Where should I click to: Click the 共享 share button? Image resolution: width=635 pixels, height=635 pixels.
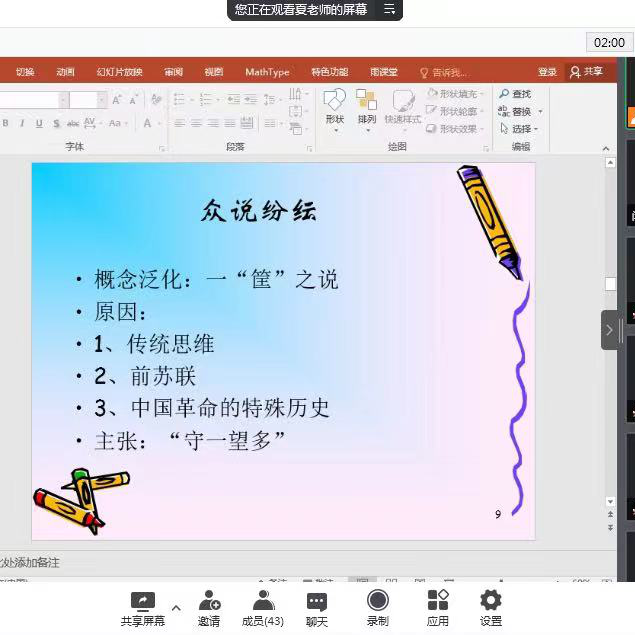586,72
